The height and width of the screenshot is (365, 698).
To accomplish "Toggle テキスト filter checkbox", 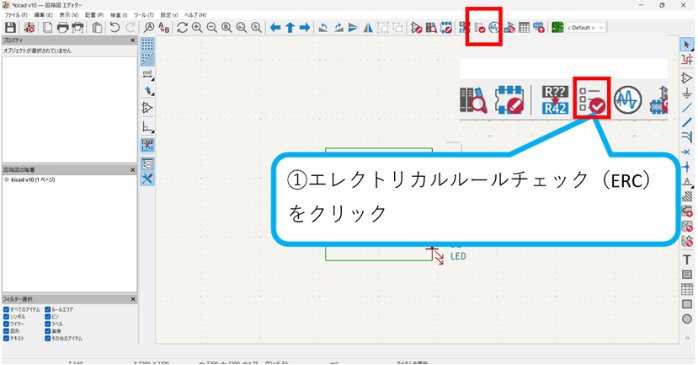I will pos(6,338).
